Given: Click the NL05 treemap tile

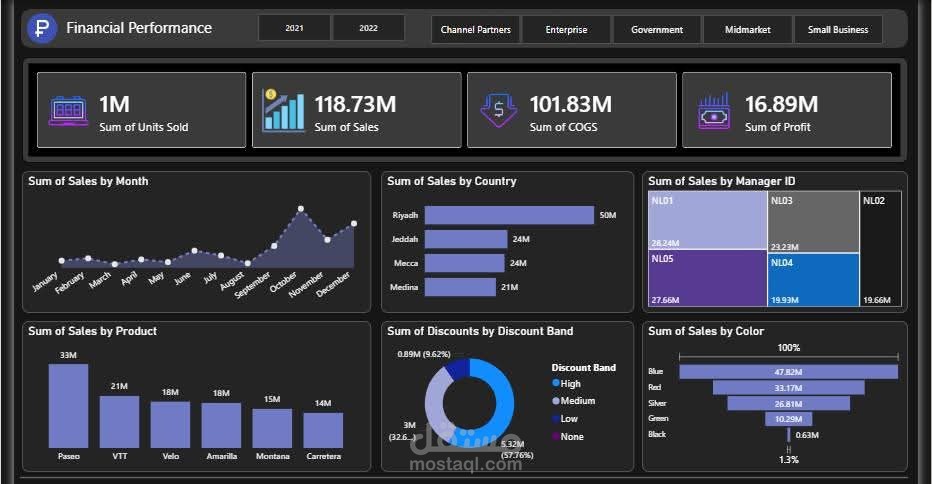Looking at the screenshot, I should click(x=707, y=278).
